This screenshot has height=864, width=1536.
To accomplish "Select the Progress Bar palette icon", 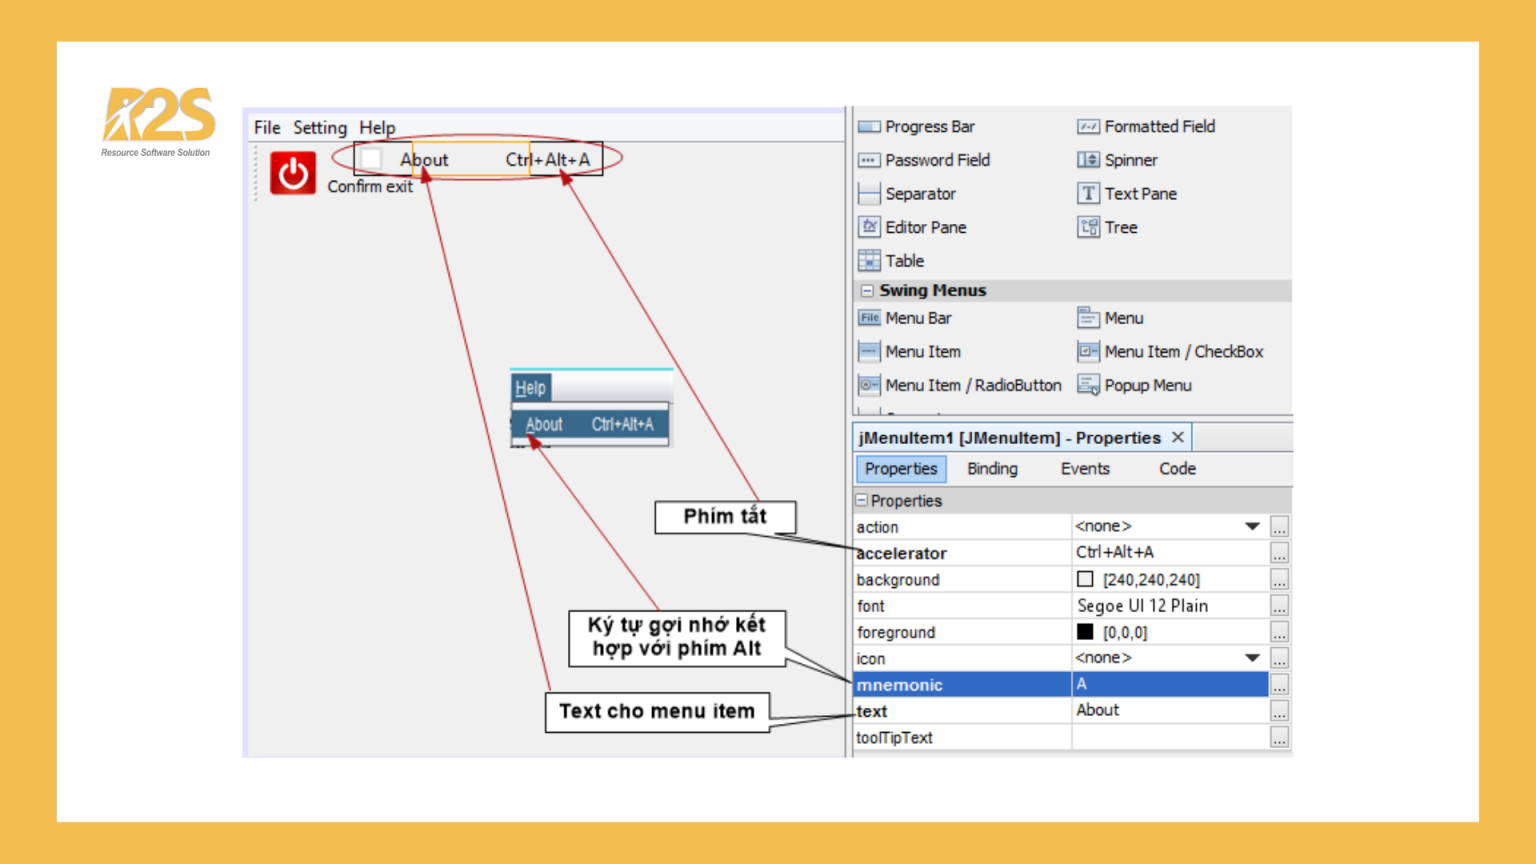I will (869, 127).
